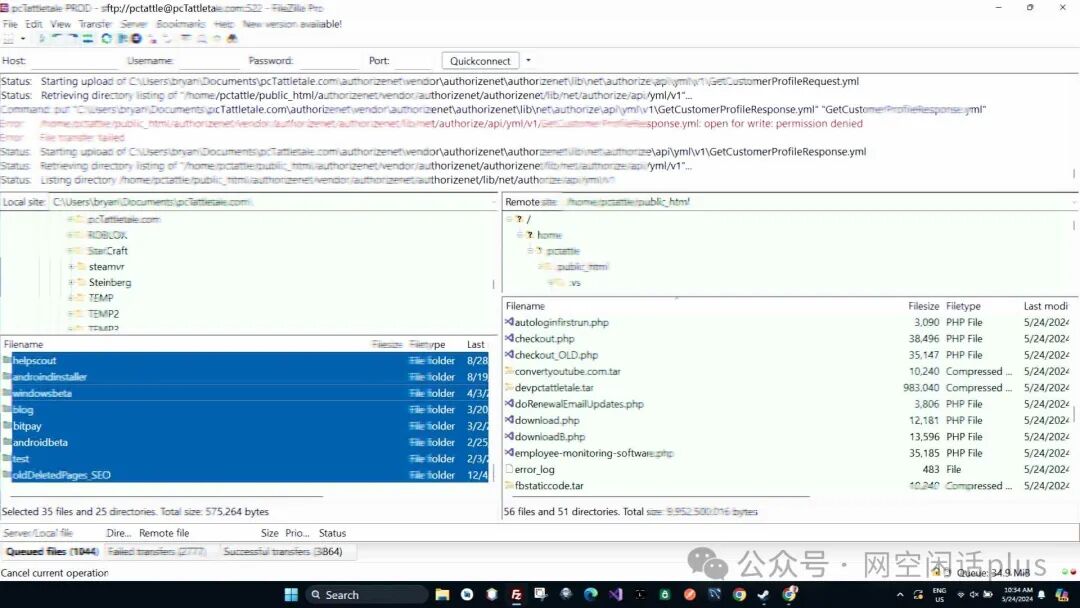Open the Server menu

(134, 23)
